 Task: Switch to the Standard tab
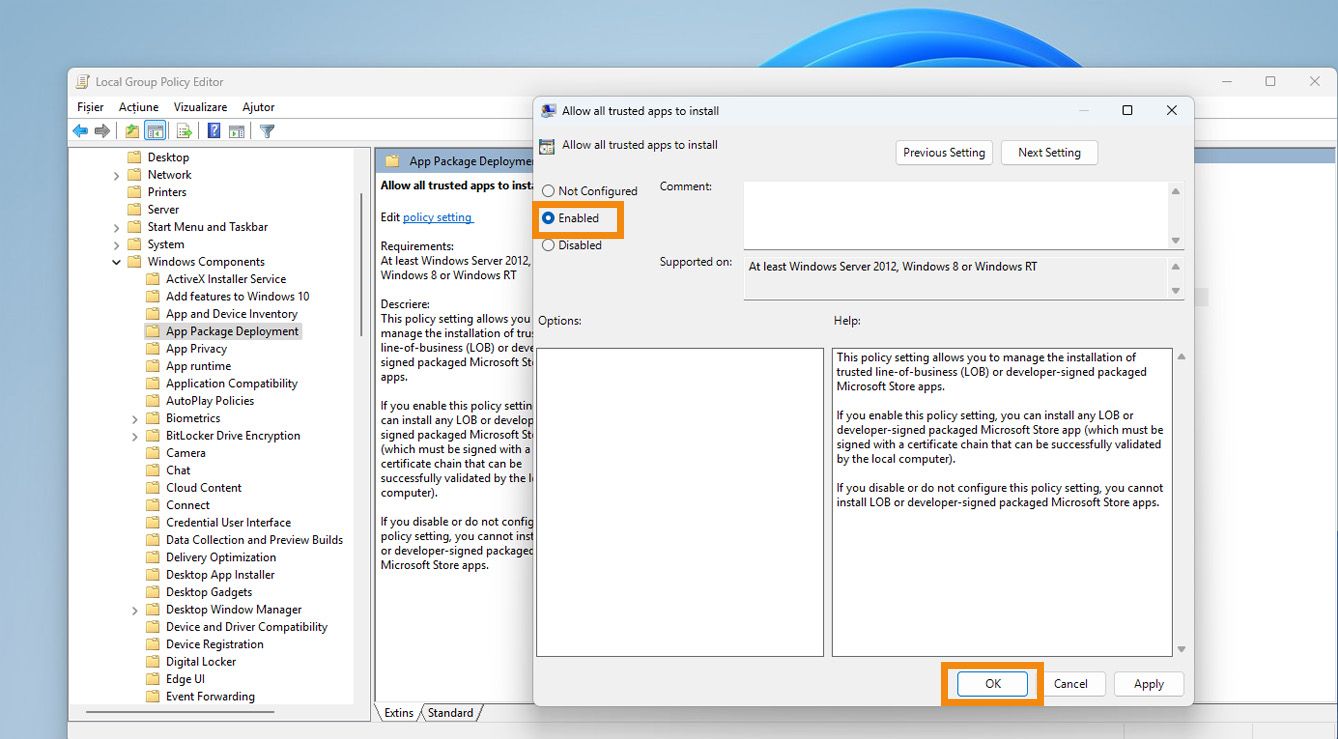(x=450, y=713)
